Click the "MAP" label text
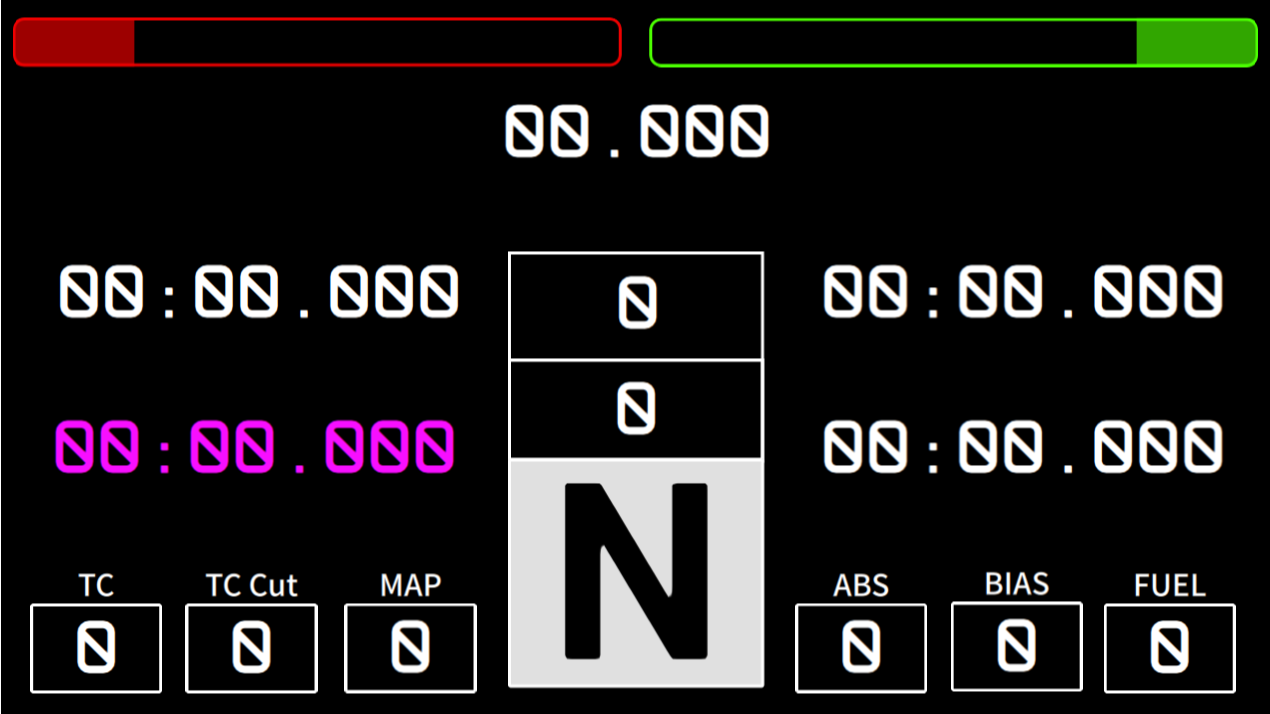1270x714 pixels. (411, 585)
